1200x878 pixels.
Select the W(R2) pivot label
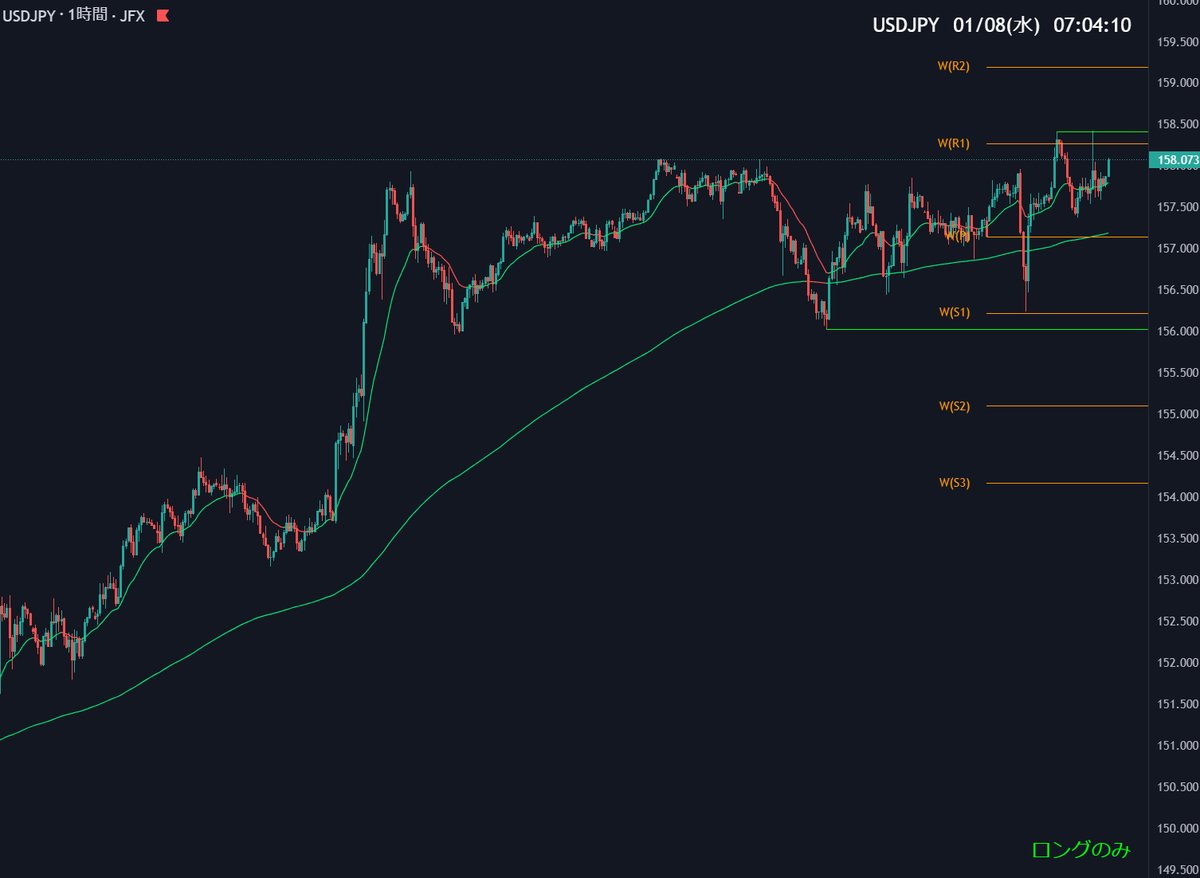953,66
